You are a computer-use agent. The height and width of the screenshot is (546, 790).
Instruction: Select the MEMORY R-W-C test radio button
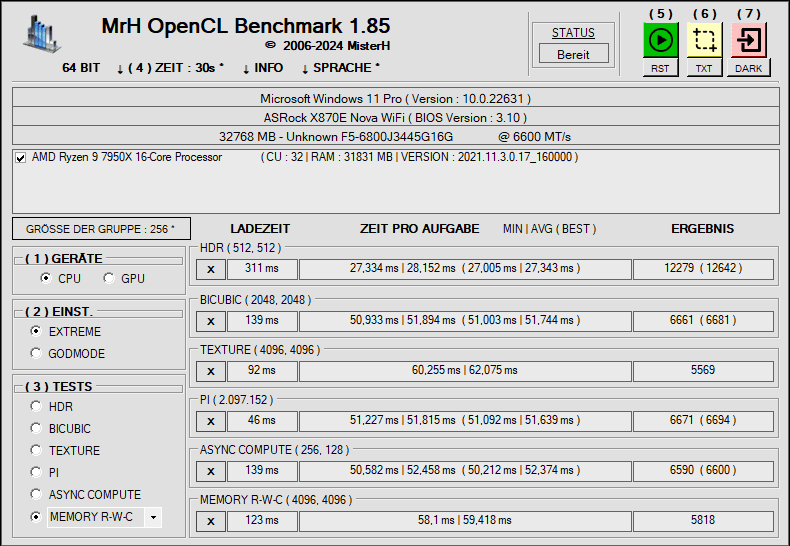pos(35,517)
